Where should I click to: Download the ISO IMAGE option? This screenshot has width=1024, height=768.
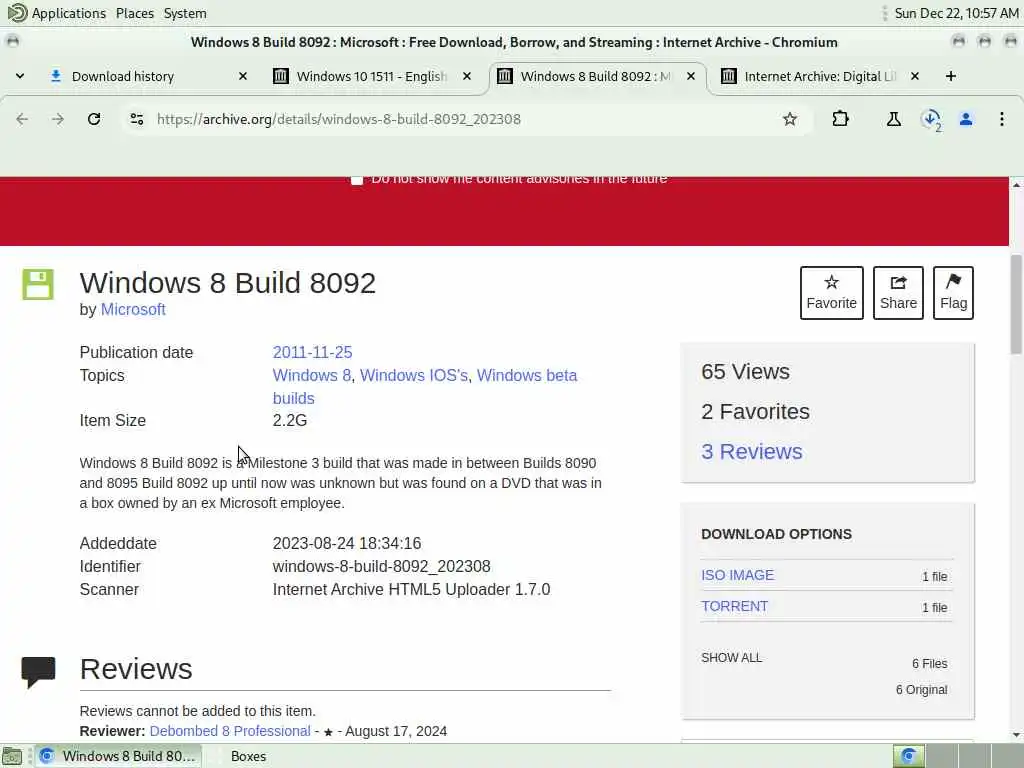pyautogui.click(x=737, y=575)
